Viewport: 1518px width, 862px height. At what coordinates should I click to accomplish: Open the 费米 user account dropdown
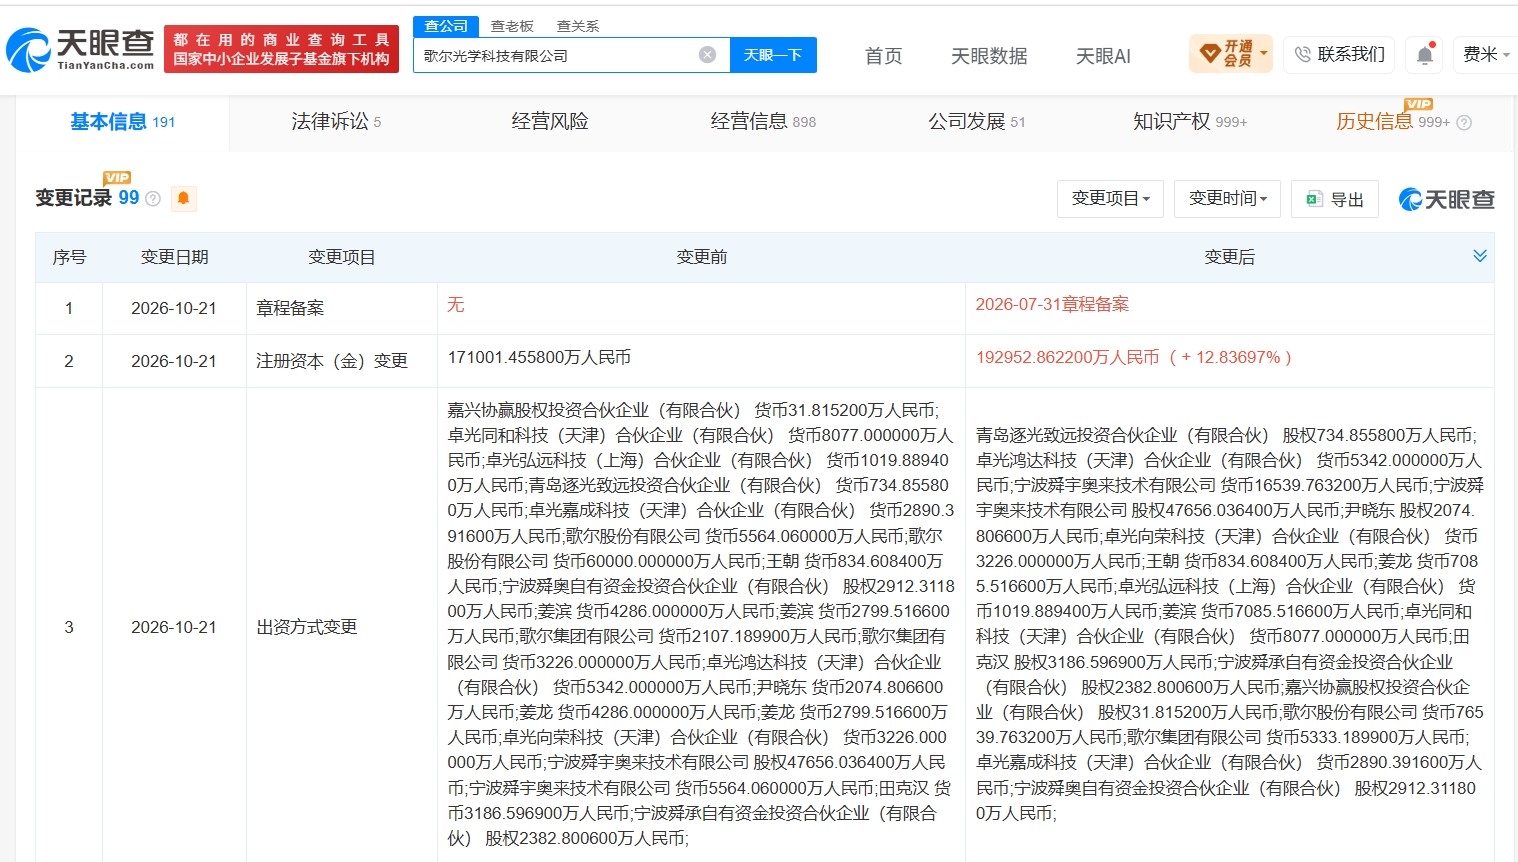click(x=1486, y=54)
